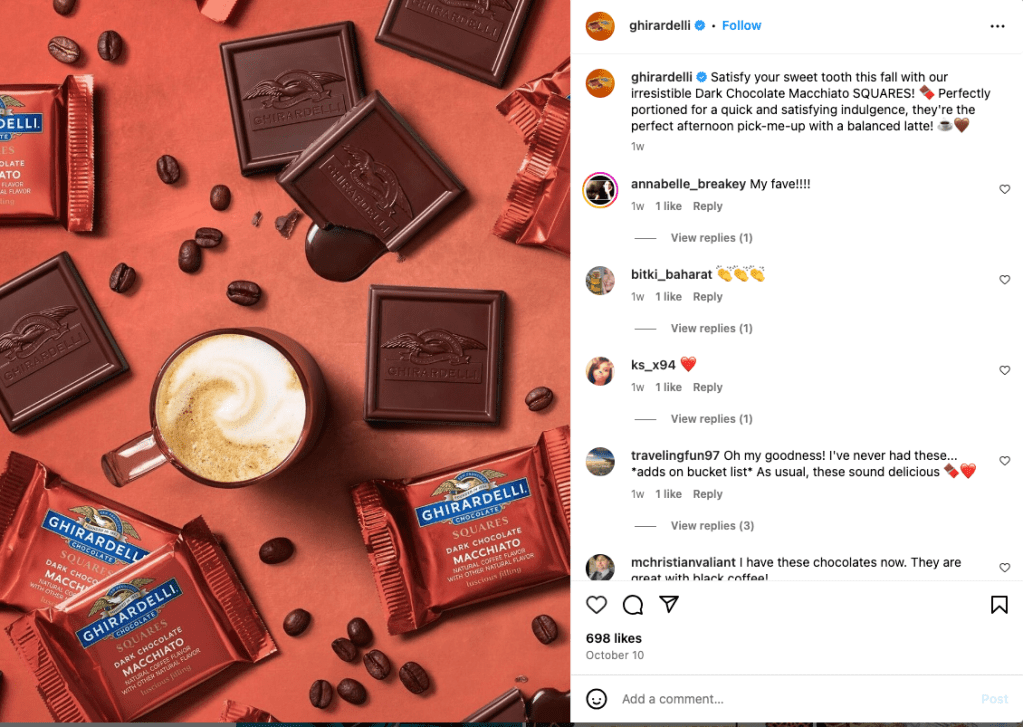Open the three-dot more options menu
The image size is (1023, 727).
coord(997,26)
